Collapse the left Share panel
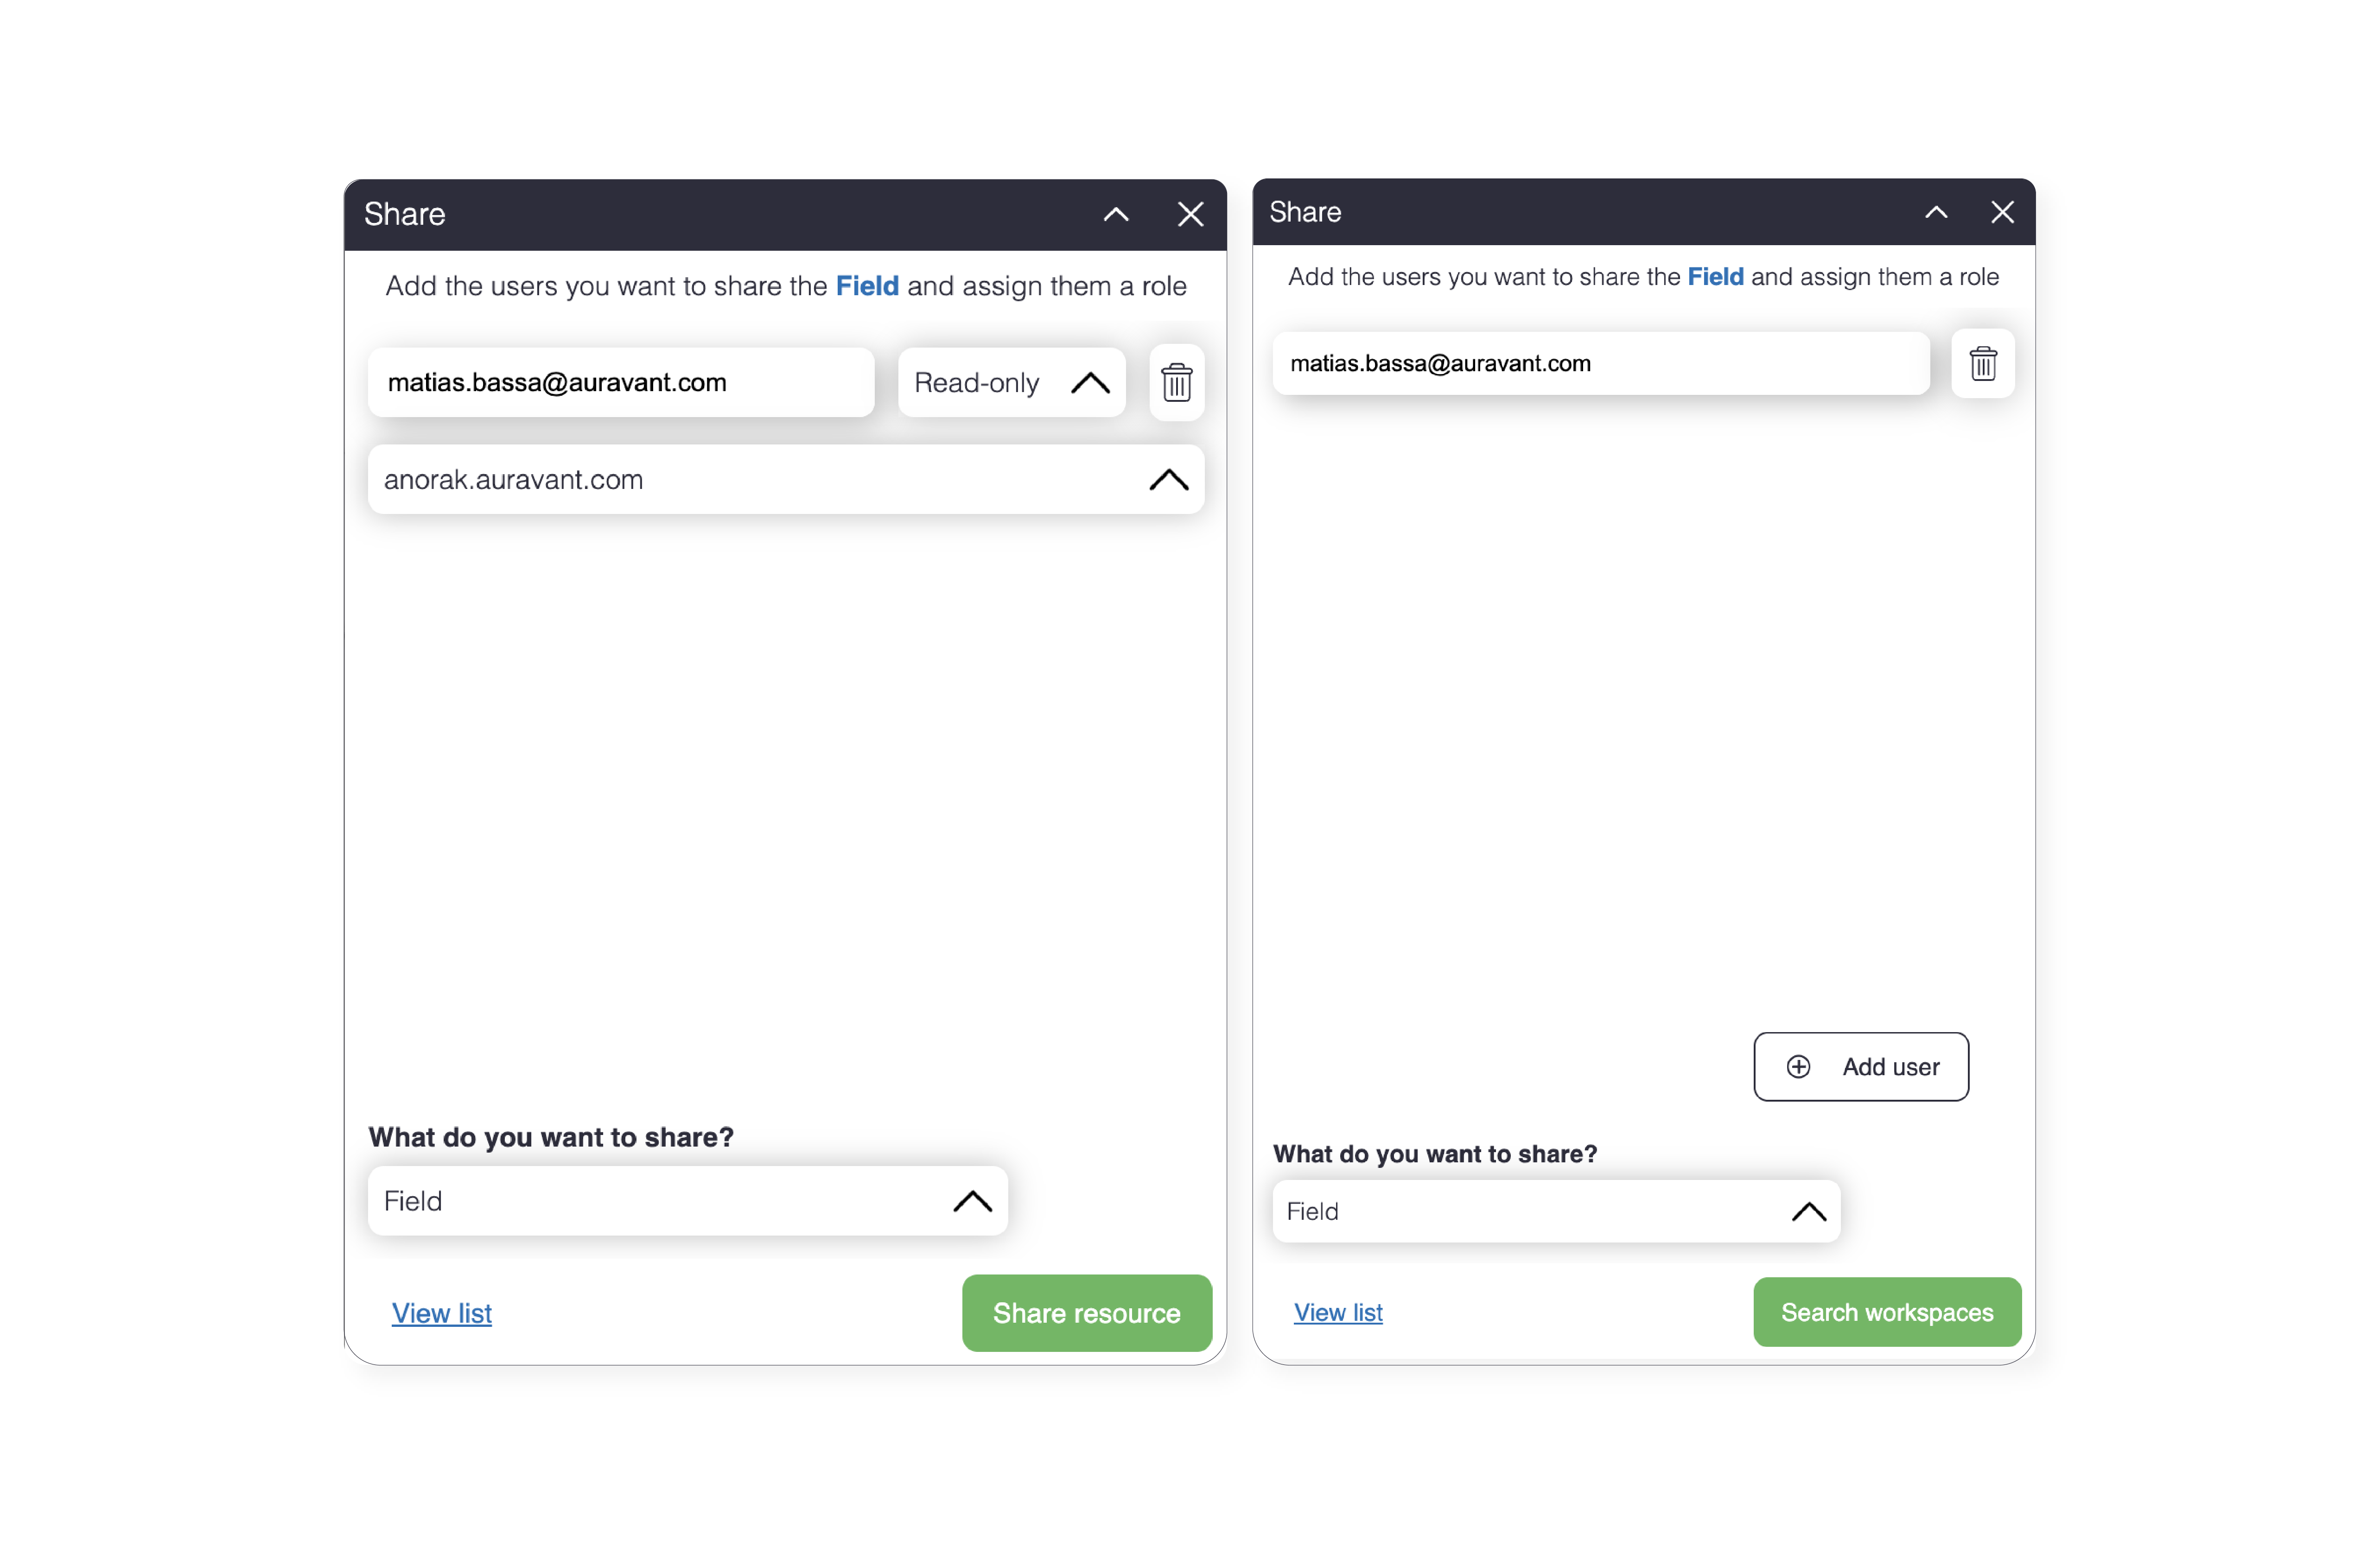Image resolution: width=2380 pixels, height=1547 pixels. pos(1116,214)
